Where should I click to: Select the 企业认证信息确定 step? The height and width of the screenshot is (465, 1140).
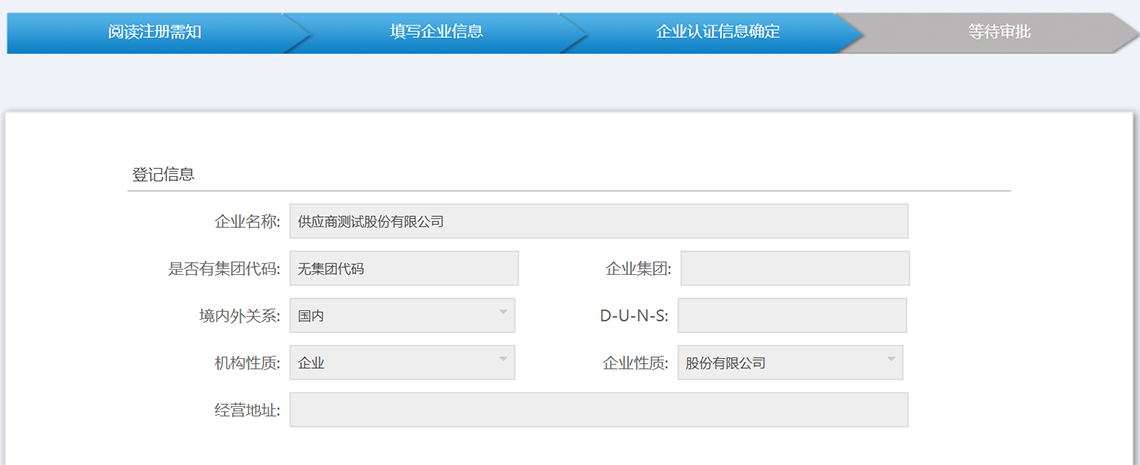717,32
